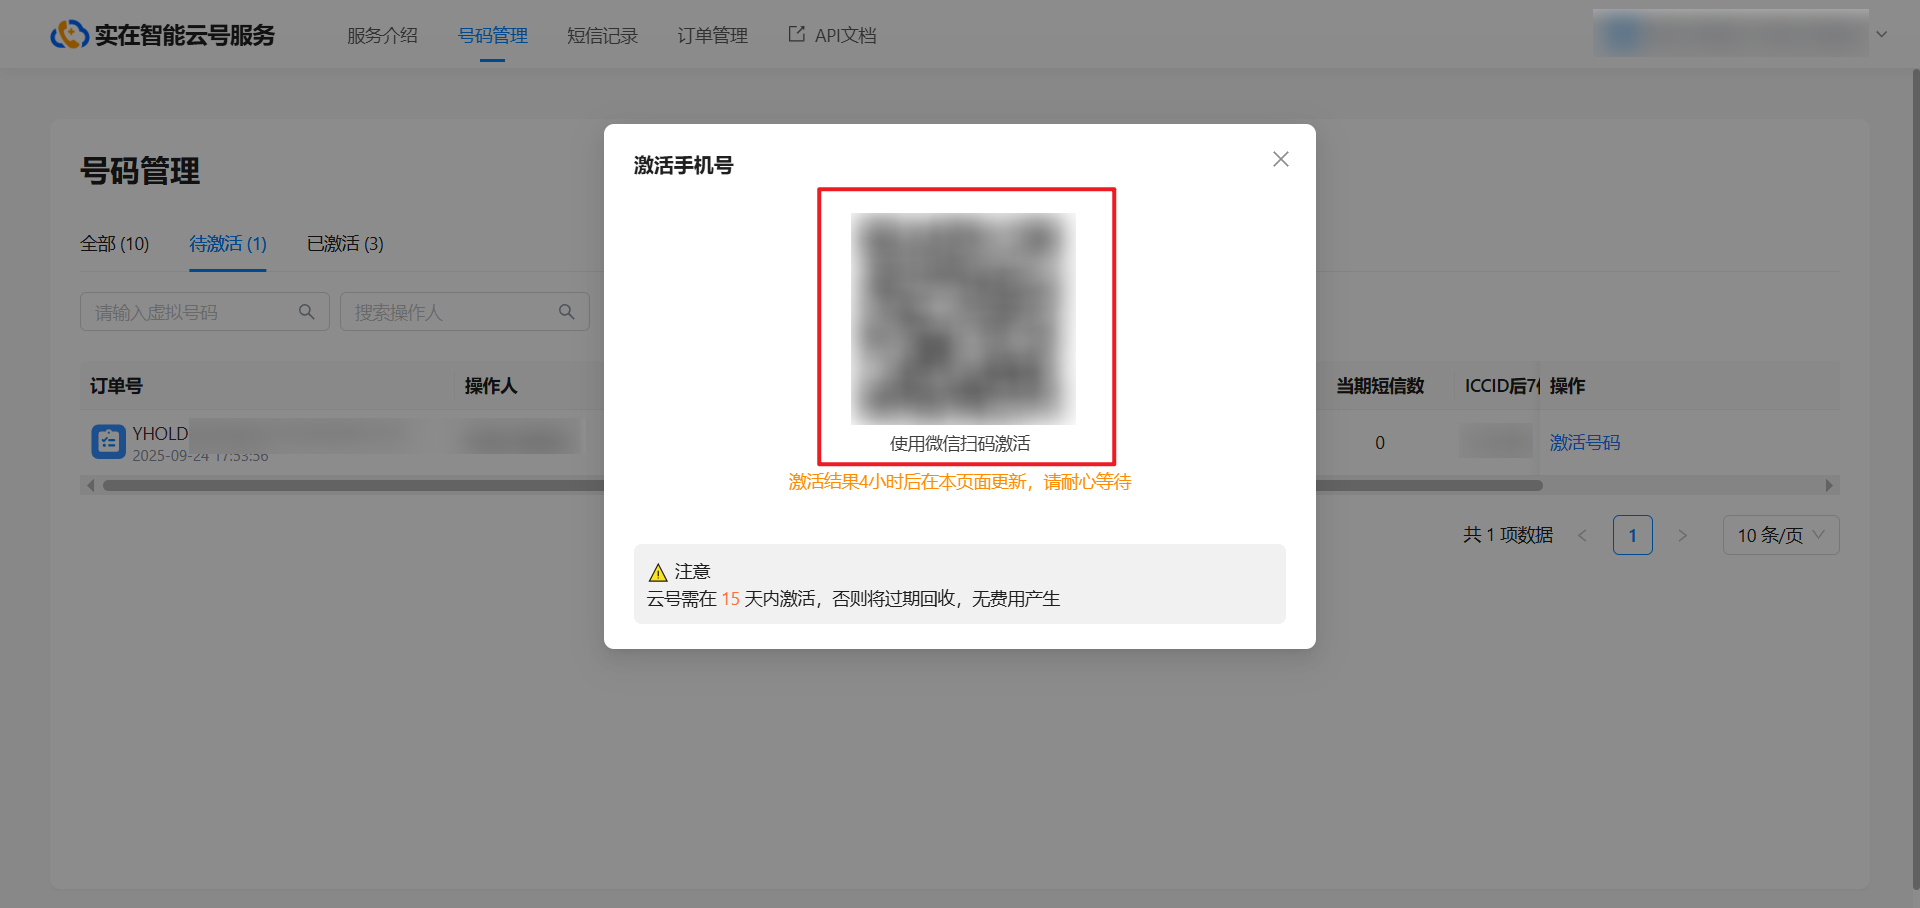
Task: Click the warning icon next to 注意
Action: pos(658,573)
